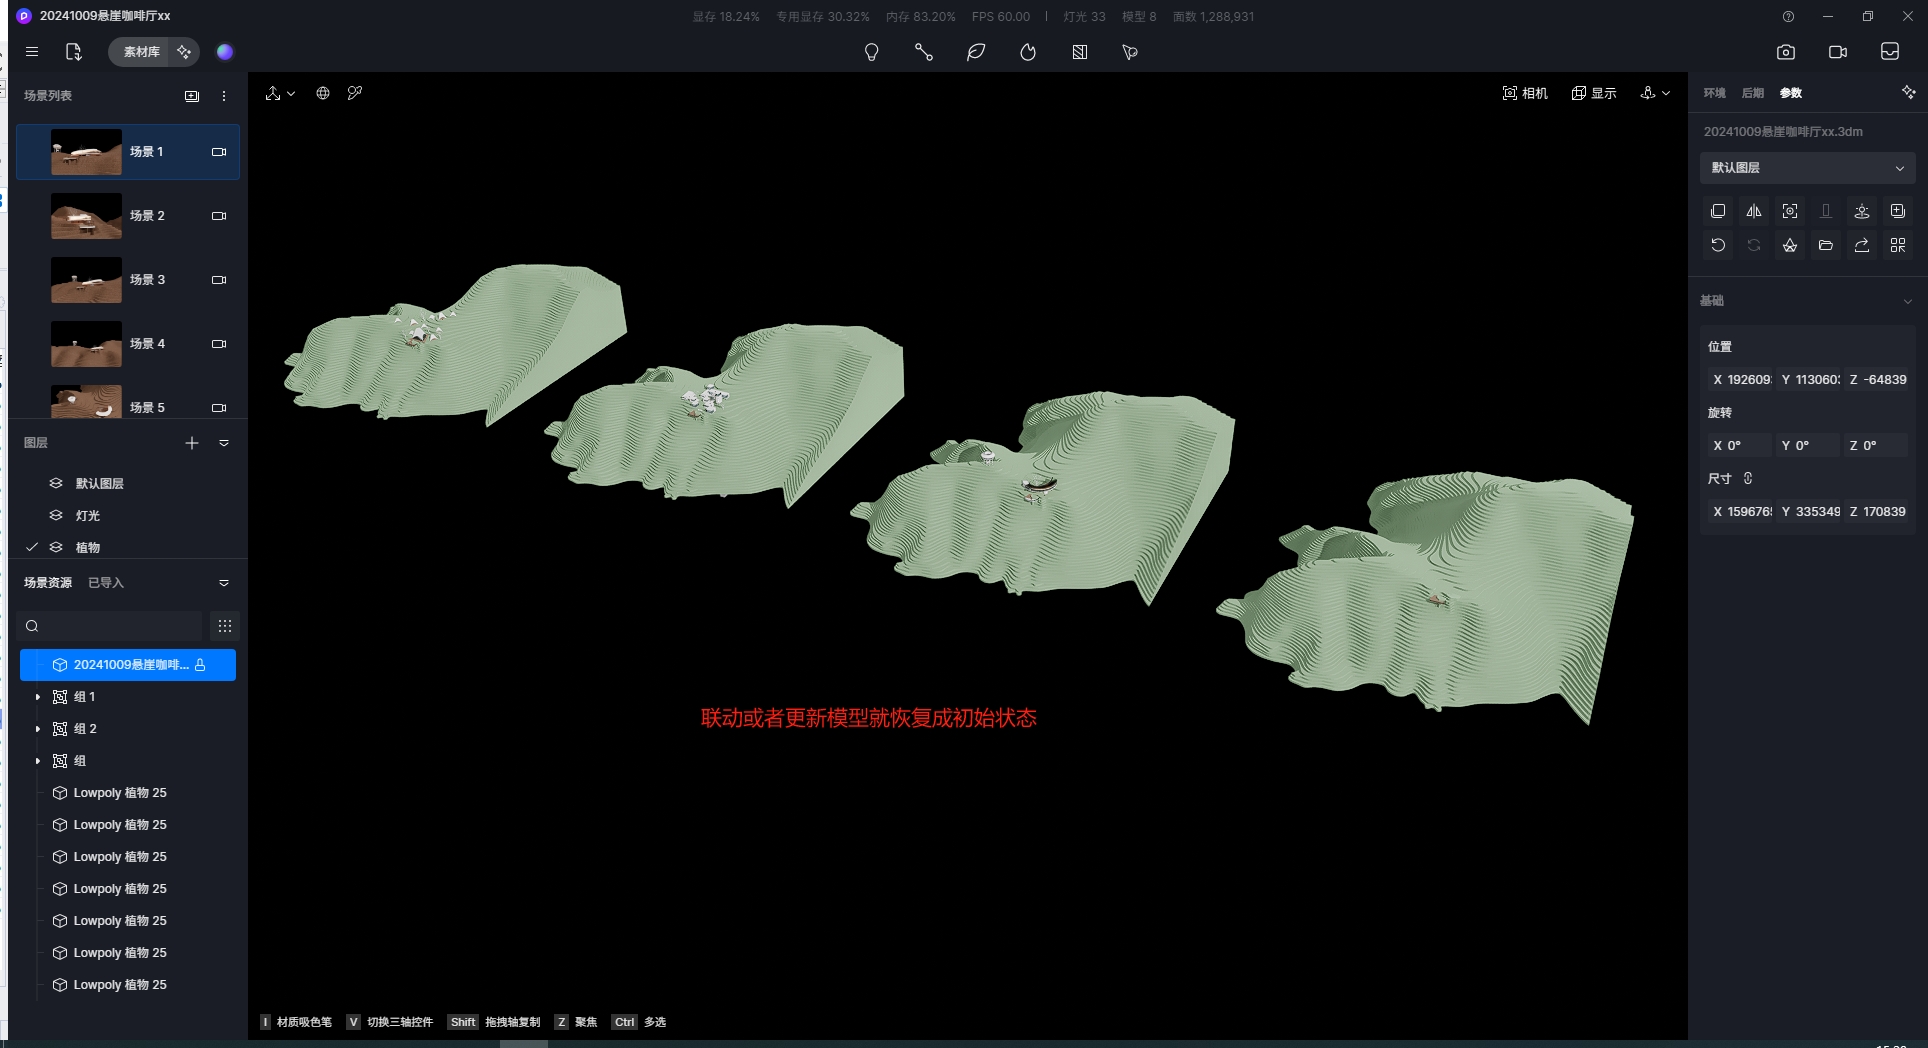Screen dimensions: 1928x1048
Task: Toggle lock on 20241009悬崖咖啡 model
Action: pyautogui.click(x=200, y=665)
